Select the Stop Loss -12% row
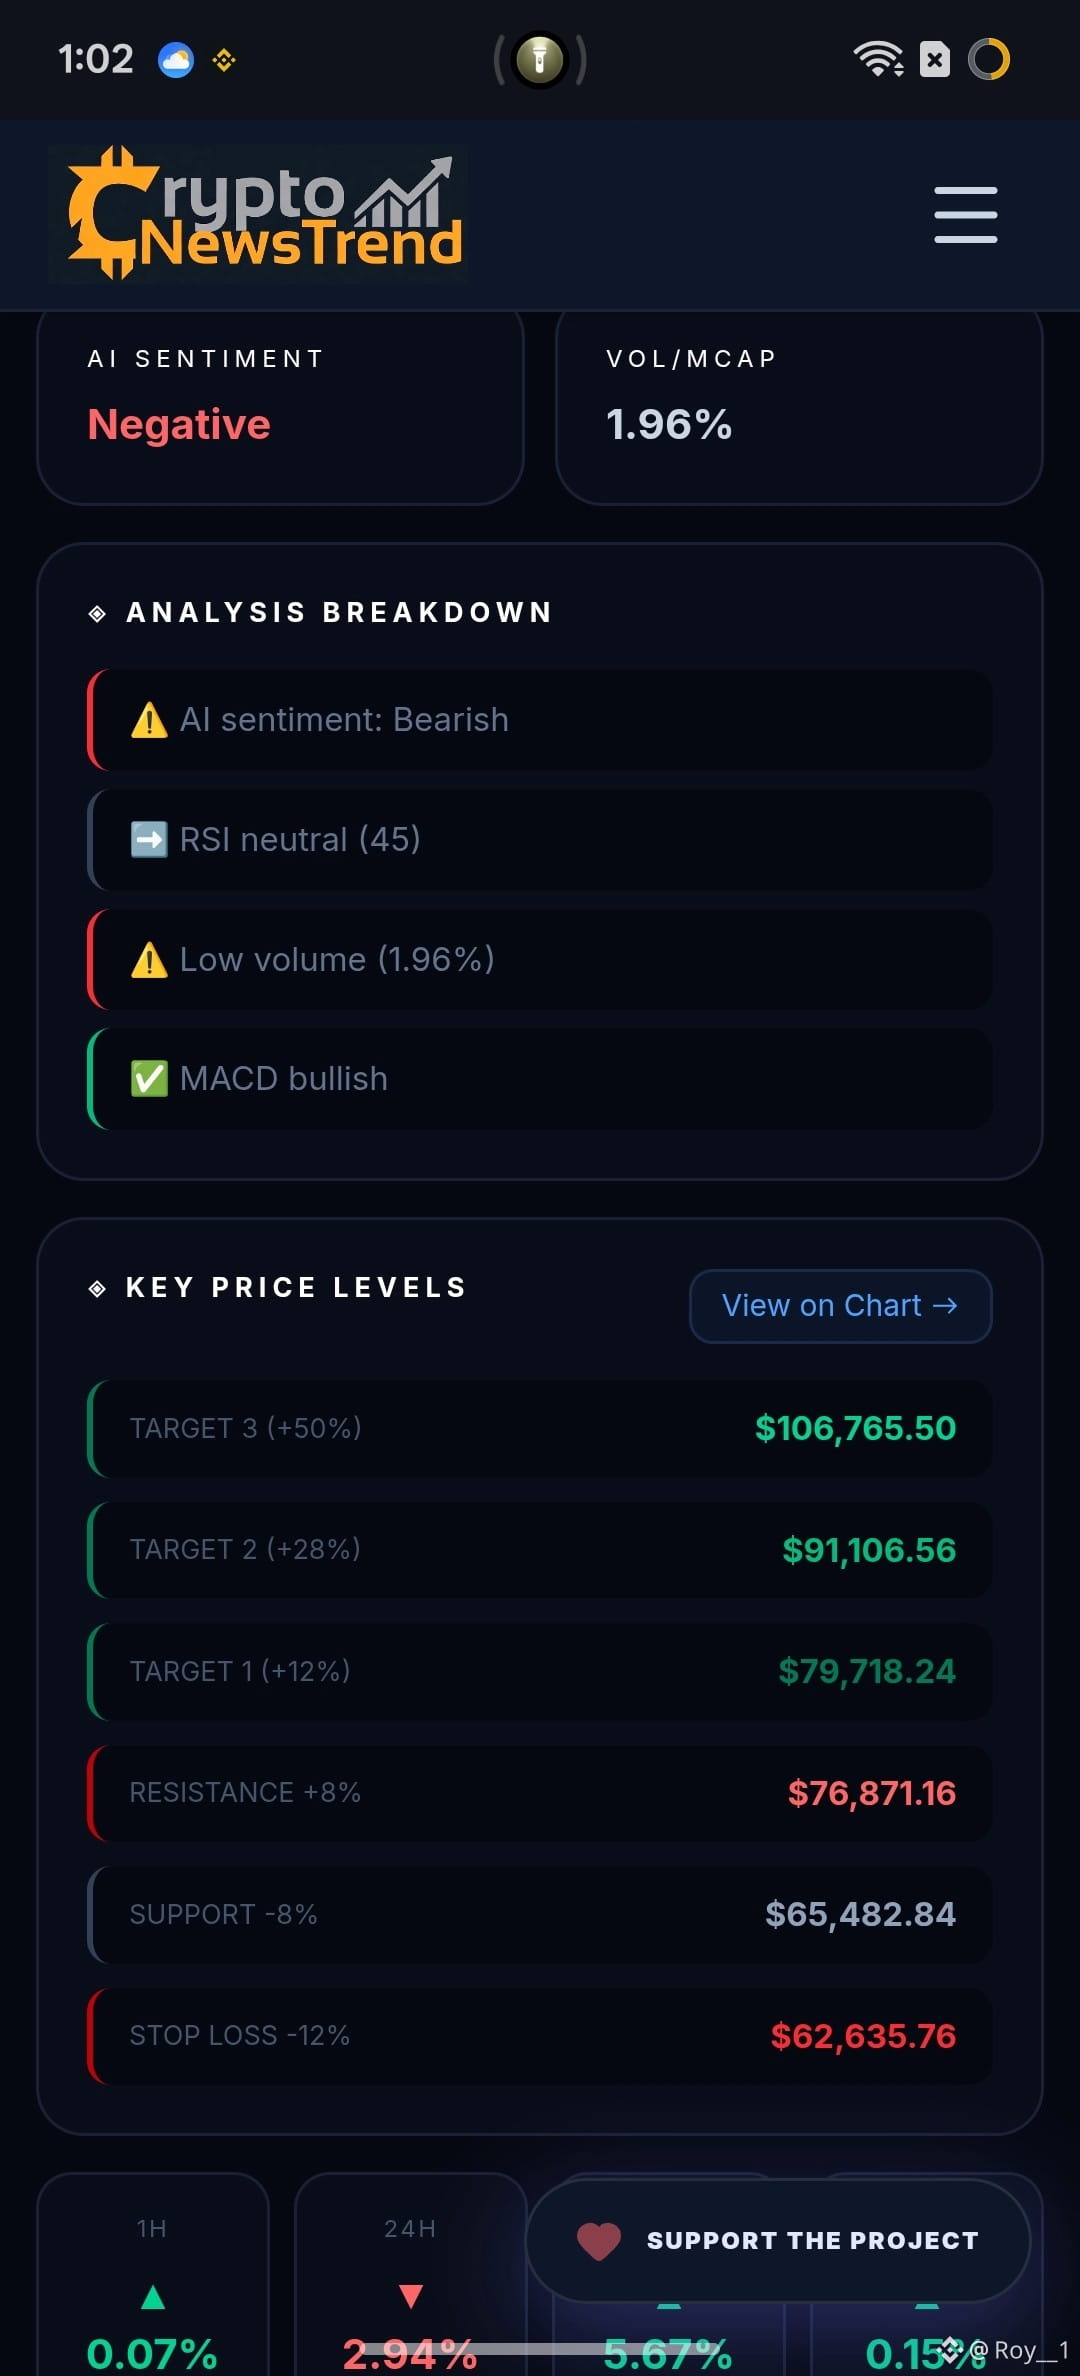 pyautogui.click(x=540, y=2036)
